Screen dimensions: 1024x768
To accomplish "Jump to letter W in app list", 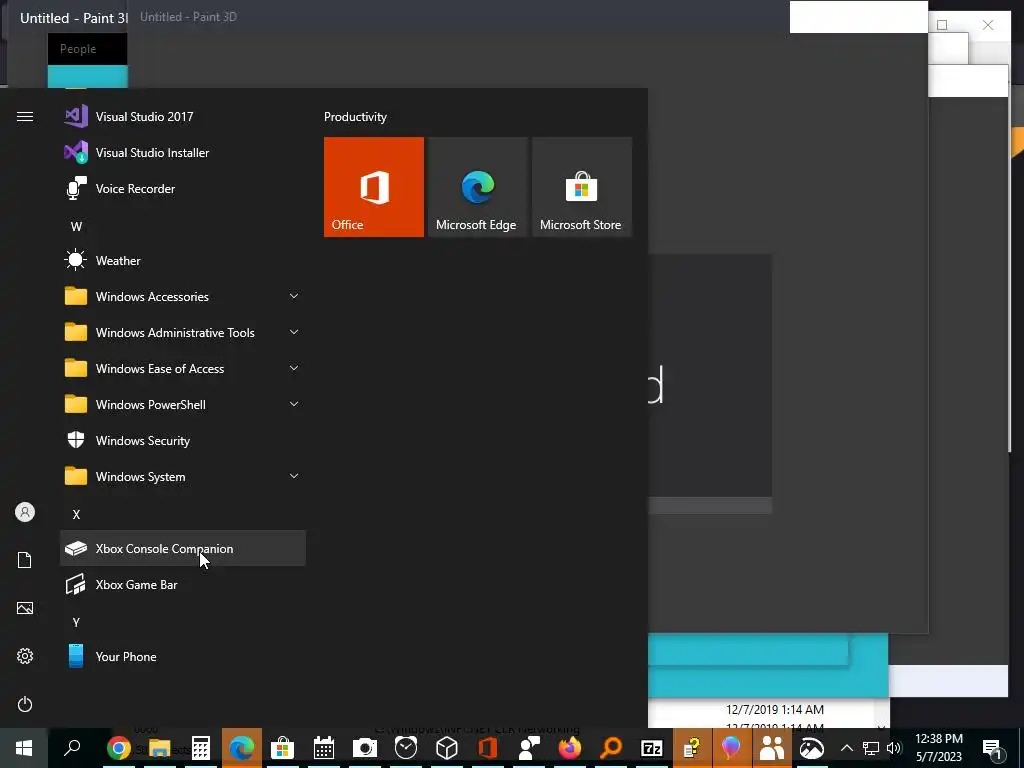I will (76, 227).
